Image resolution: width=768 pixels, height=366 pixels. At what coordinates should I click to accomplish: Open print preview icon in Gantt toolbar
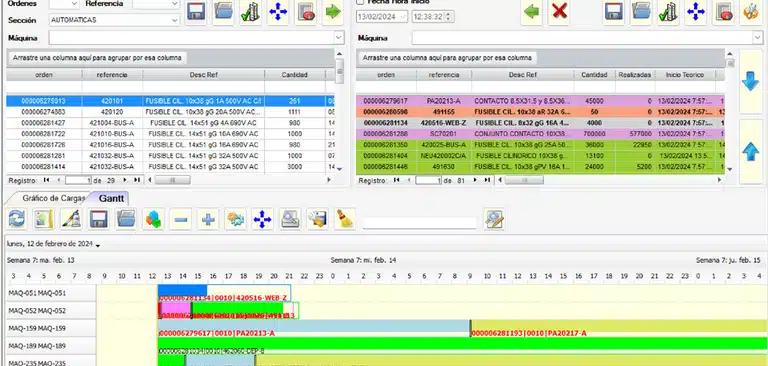click(290, 219)
